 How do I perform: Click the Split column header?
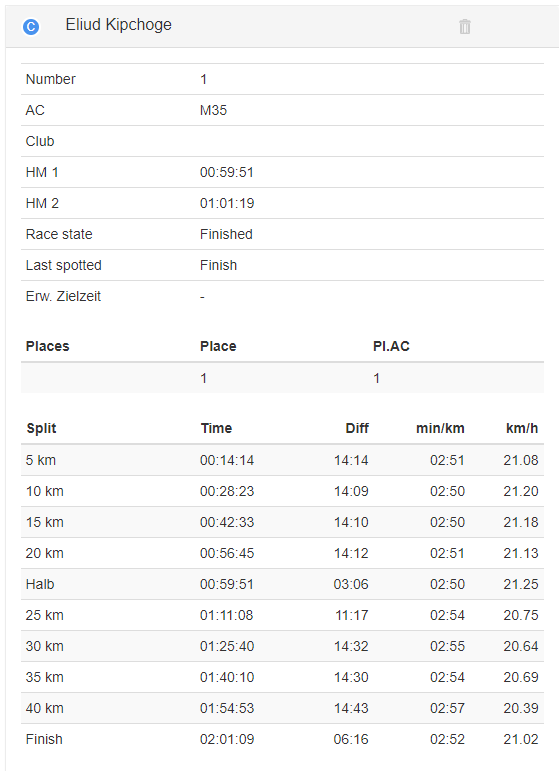click(x=41, y=428)
